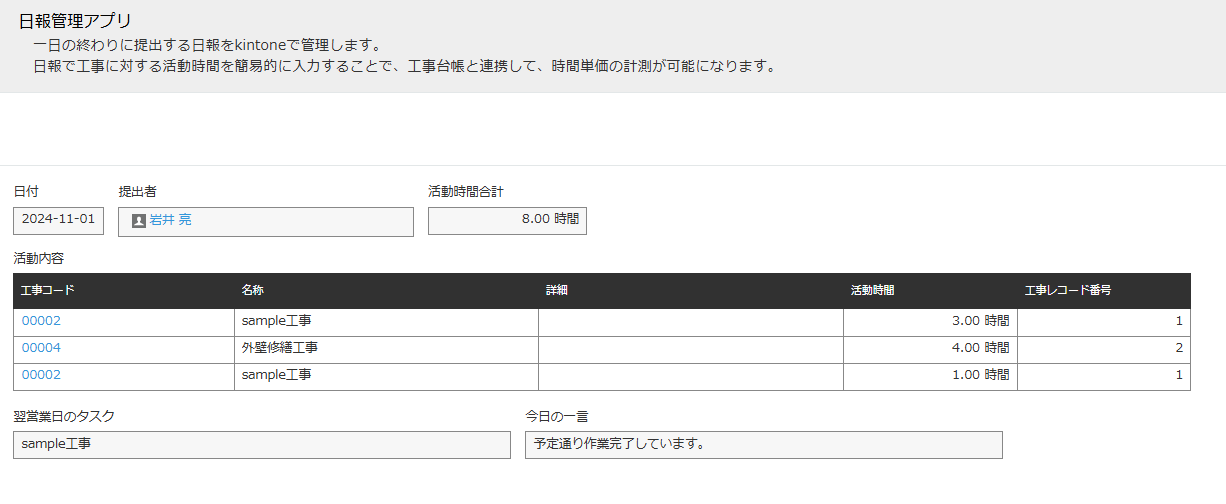Open the 岩井 亮 submitter profile link
Image resolution: width=1226 pixels, height=504 pixels.
[170, 221]
